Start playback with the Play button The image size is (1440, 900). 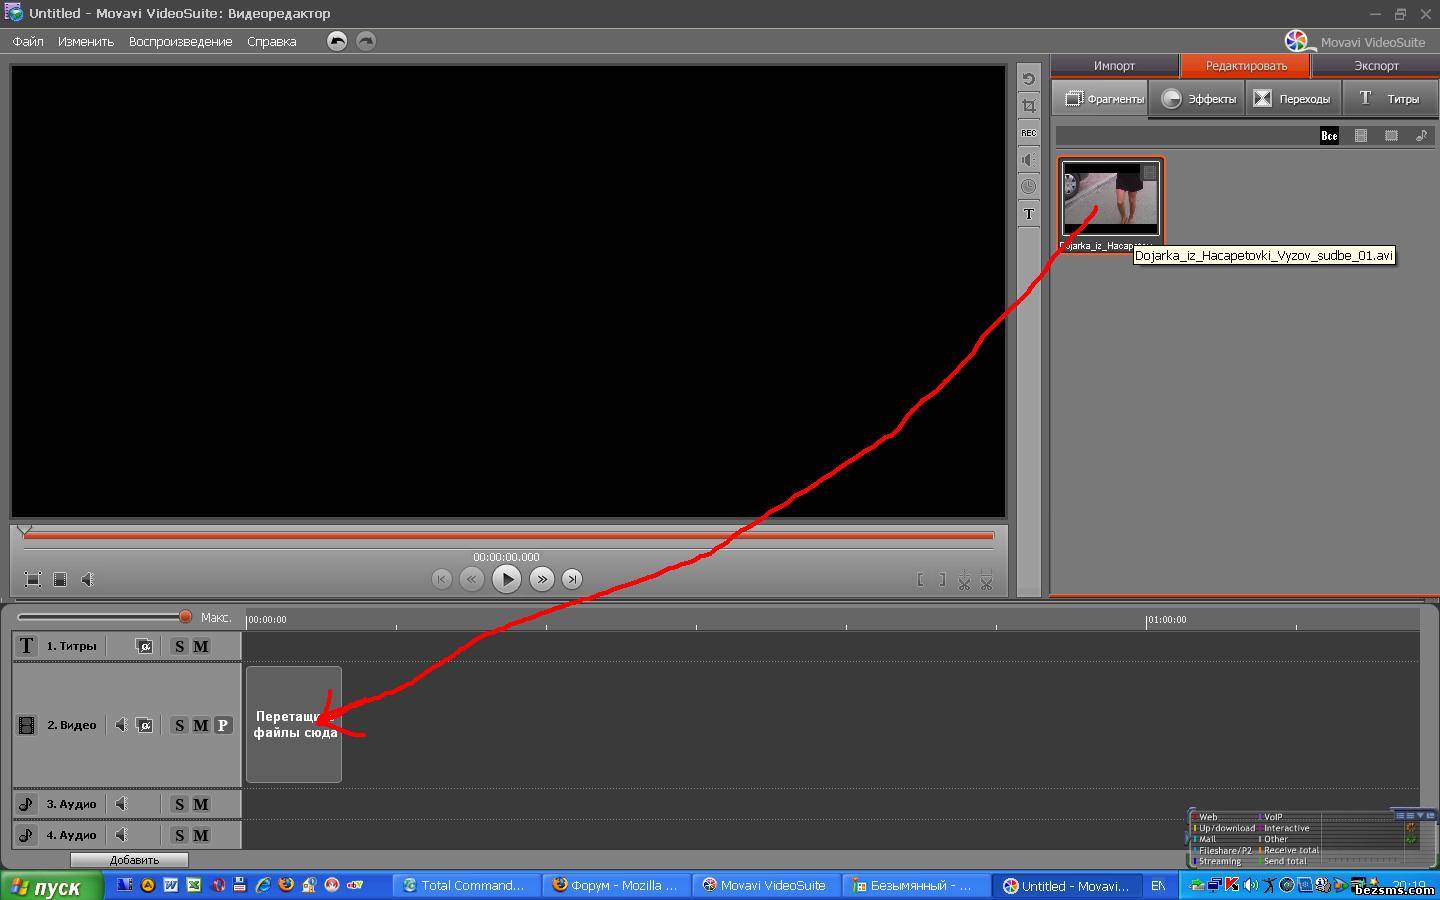[507, 579]
